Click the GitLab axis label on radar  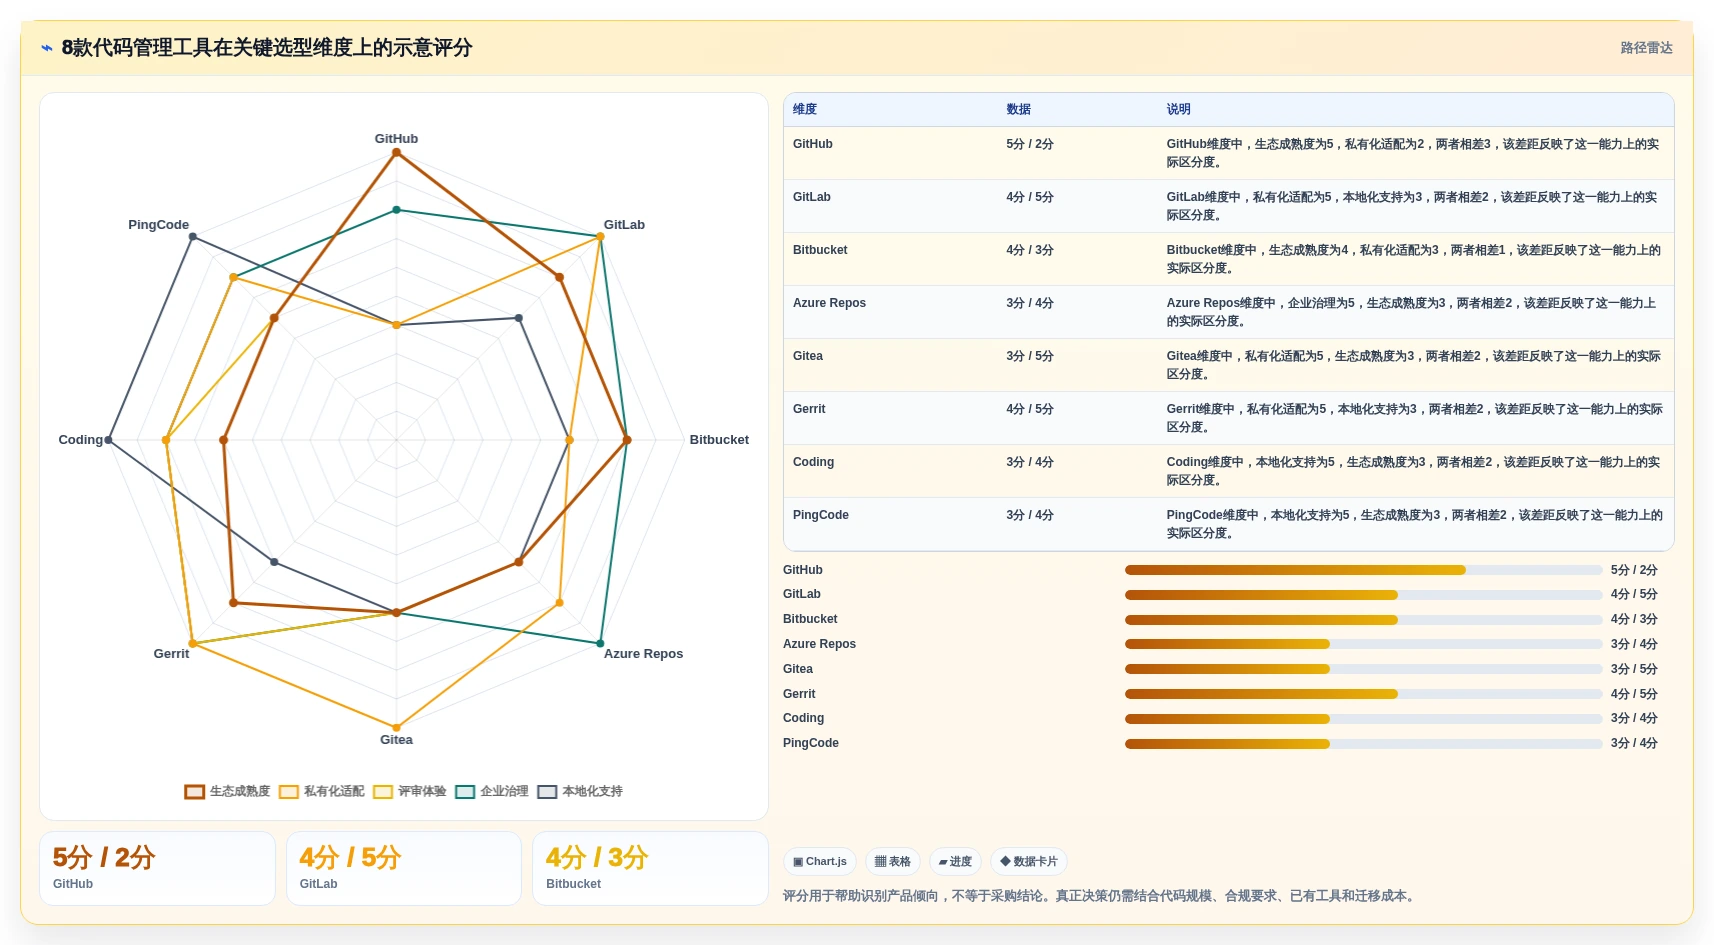(x=624, y=225)
